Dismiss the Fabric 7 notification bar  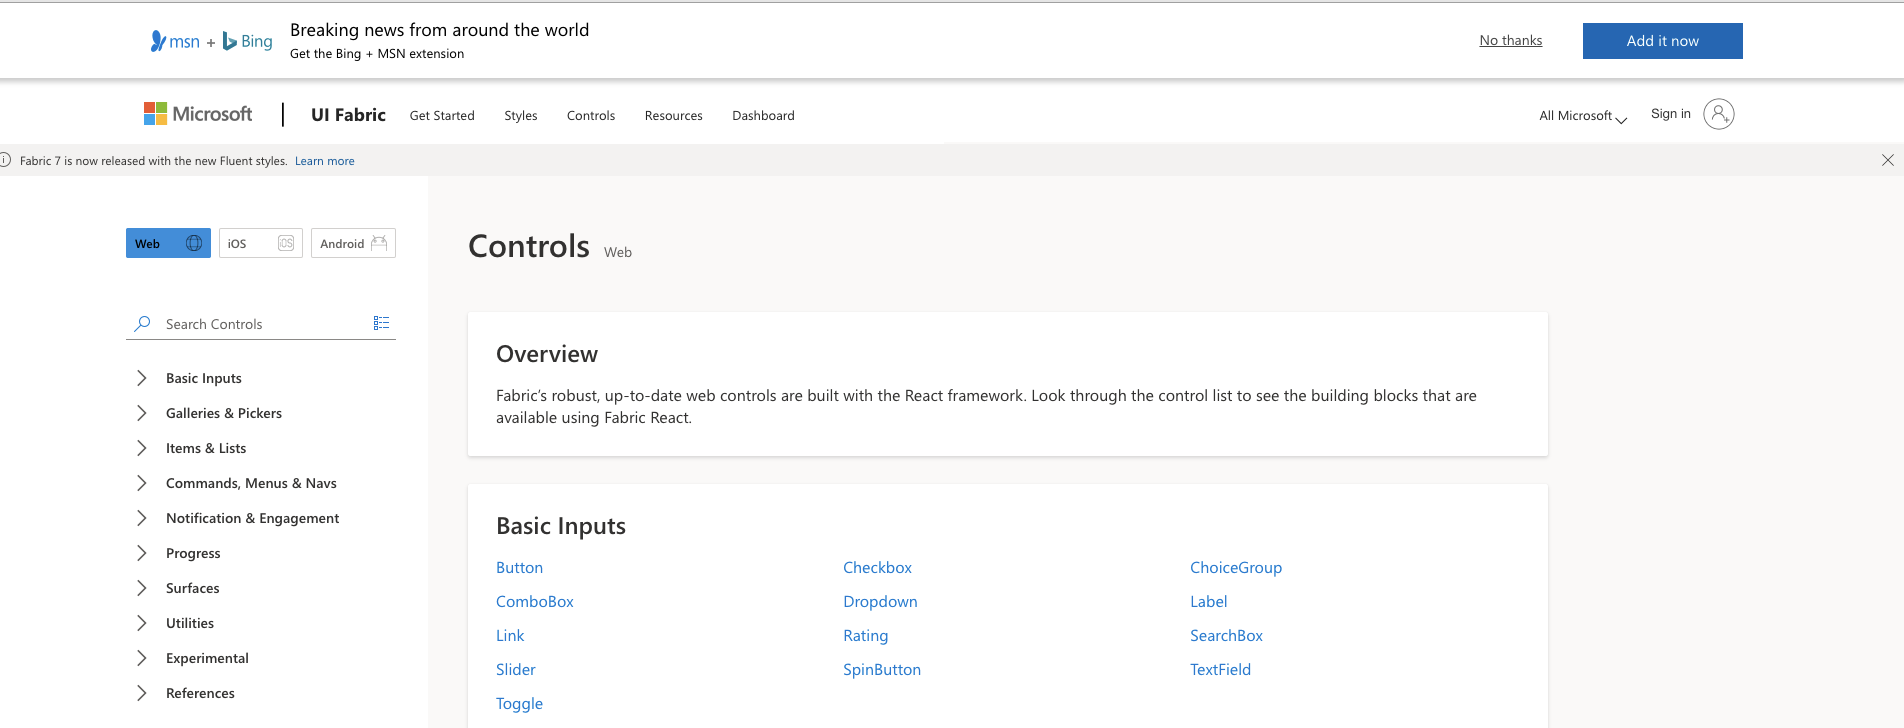coord(1887,160)
